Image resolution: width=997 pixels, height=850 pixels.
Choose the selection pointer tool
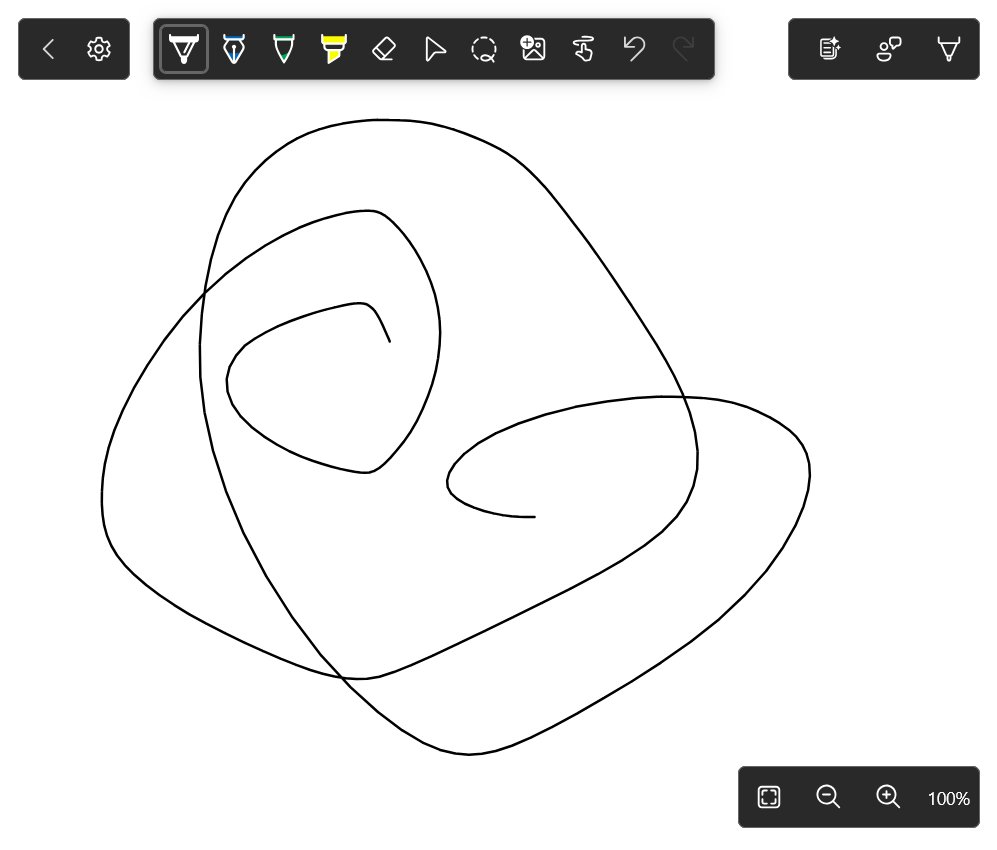(433, 48)
